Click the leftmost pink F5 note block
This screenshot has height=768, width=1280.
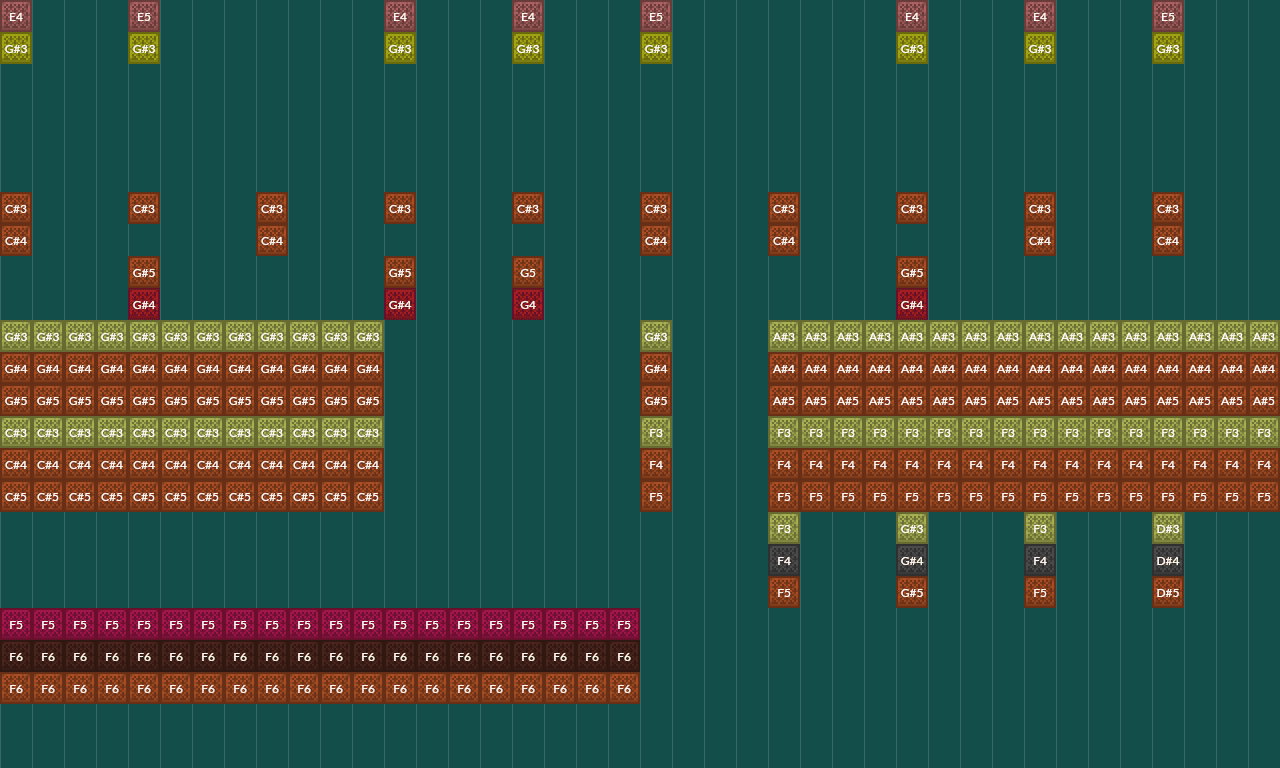16,624
